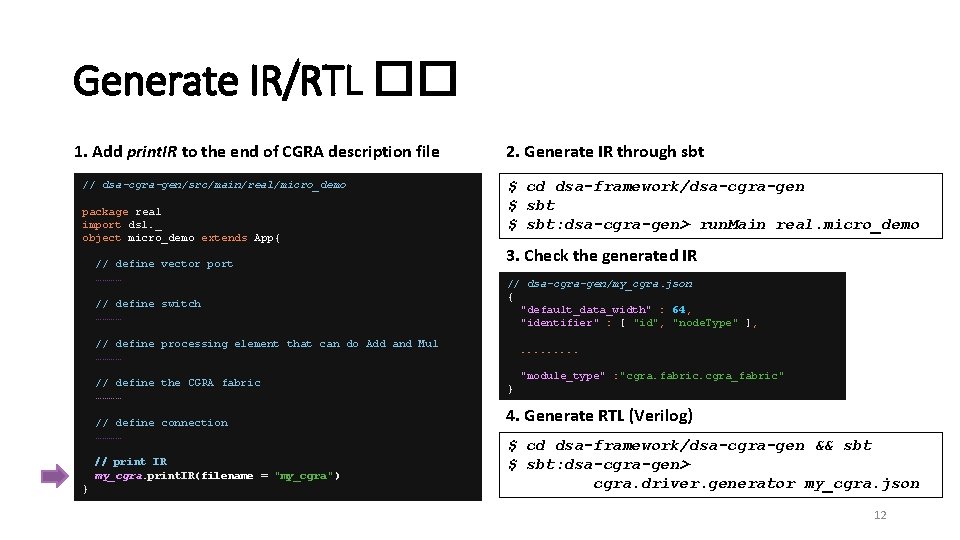Click the line "my_cgra.printIR(filename = "my_cgra")"
This screenshot has width=960, height=540.
(x=217, y=476)
